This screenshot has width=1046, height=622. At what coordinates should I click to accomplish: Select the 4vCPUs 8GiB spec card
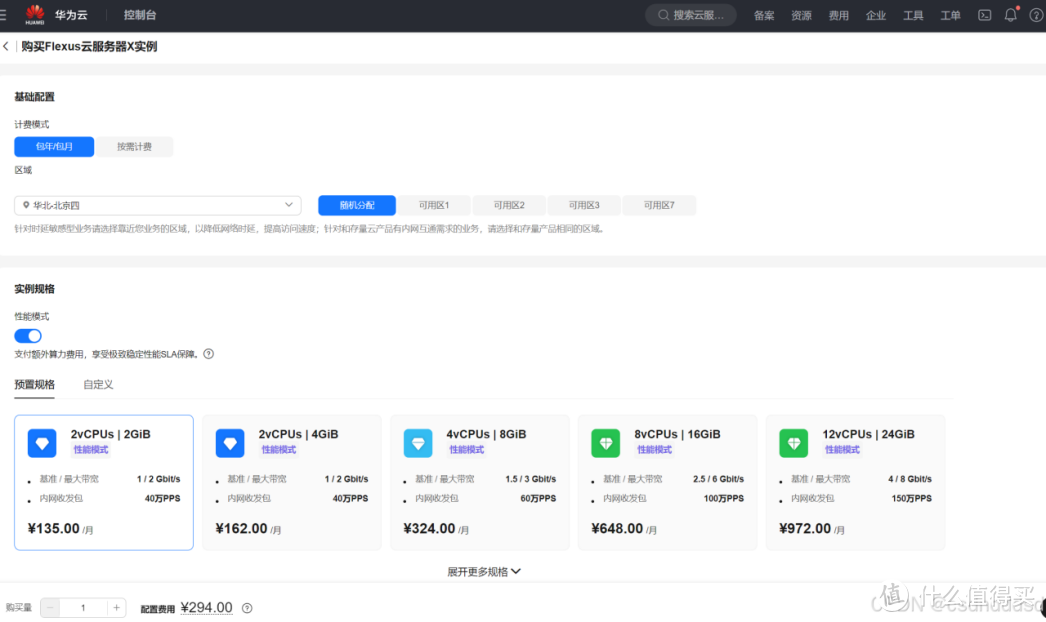tap(480, 480)
